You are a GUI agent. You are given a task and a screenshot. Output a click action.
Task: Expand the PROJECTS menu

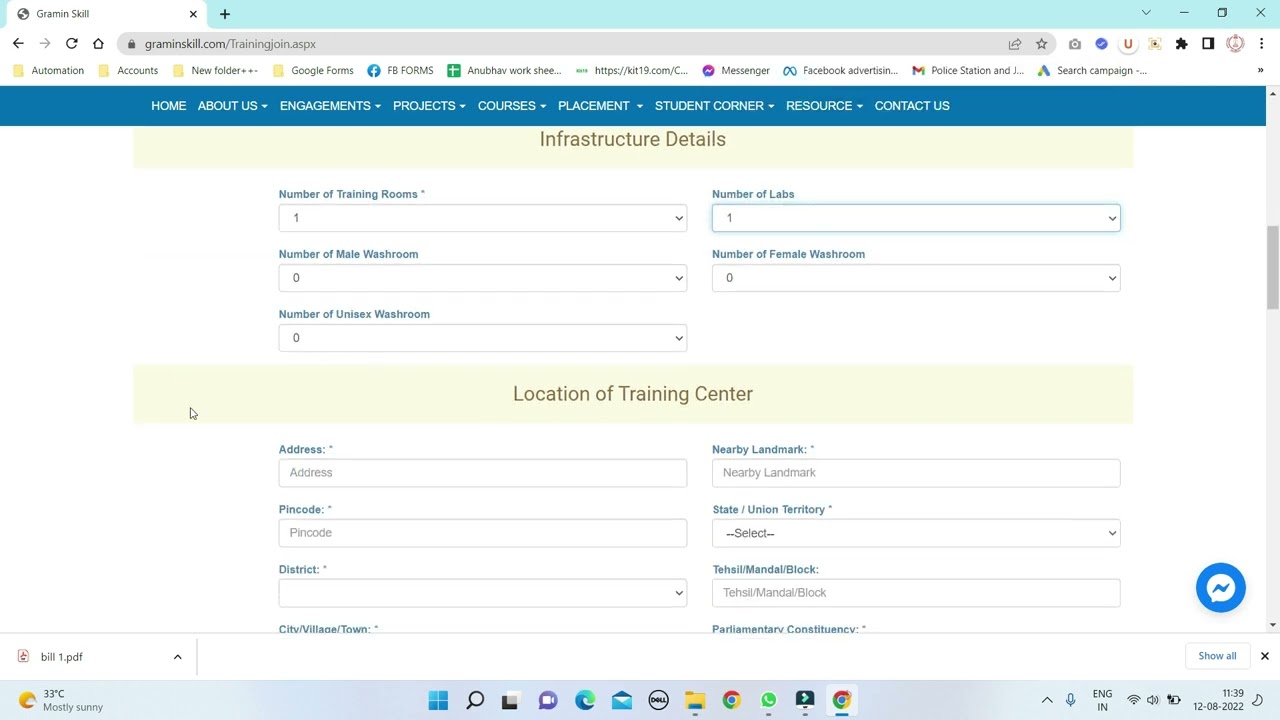(x=429, y=106)
